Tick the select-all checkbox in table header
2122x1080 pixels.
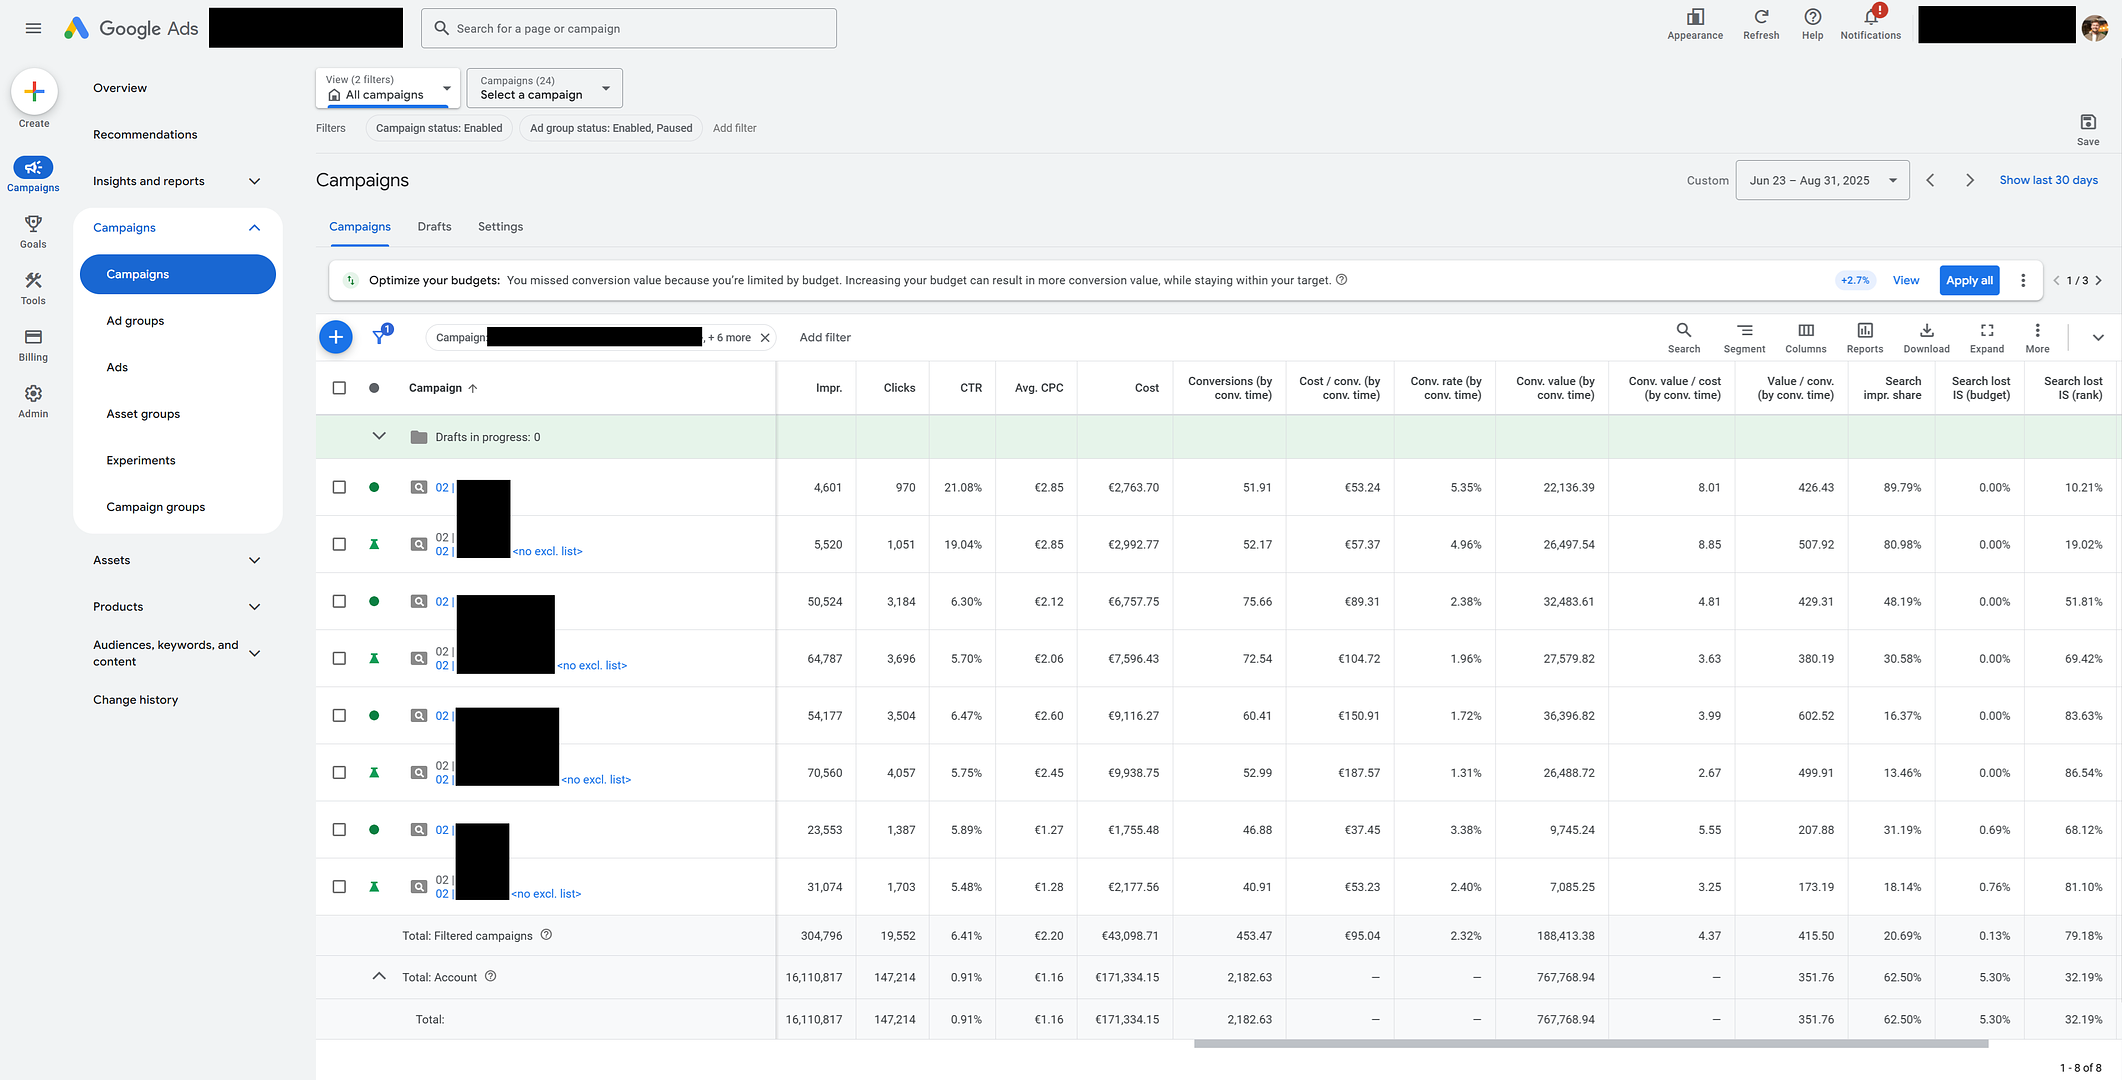click(339, 388)
